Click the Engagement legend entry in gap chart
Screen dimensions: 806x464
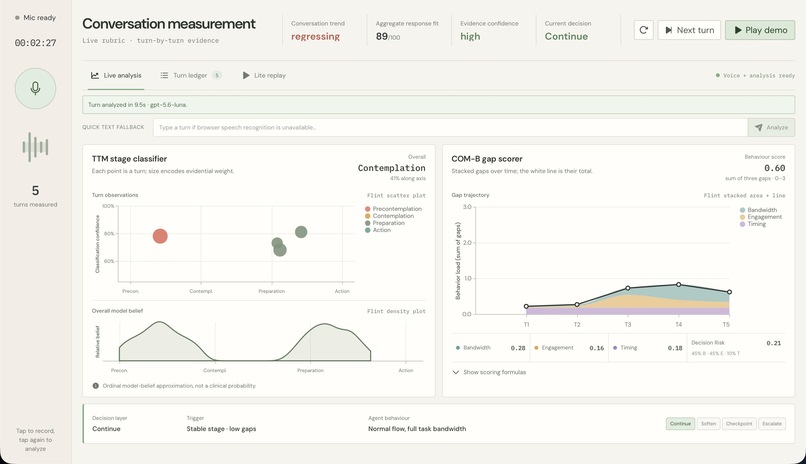(x=761, y=217)
